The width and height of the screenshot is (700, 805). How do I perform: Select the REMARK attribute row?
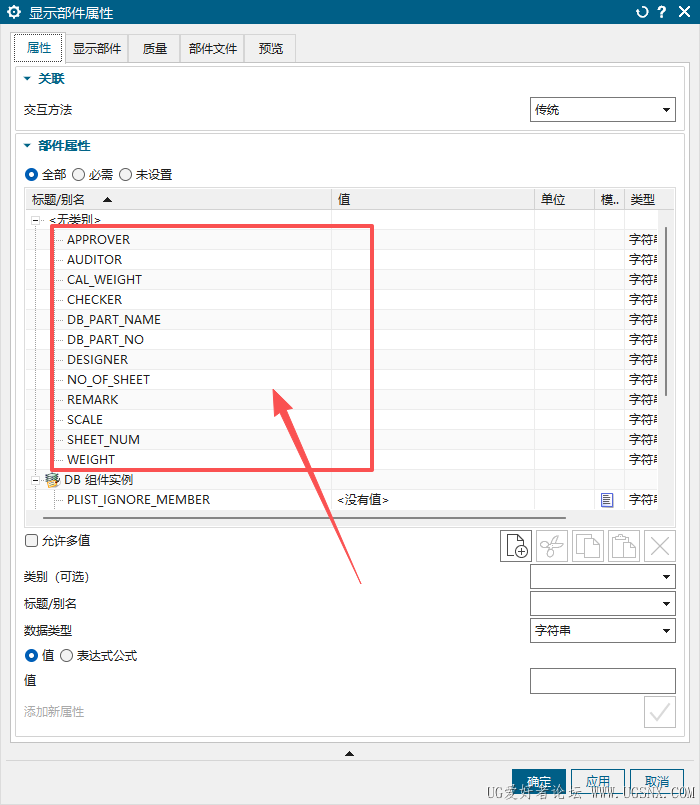[x=342, y=400]
